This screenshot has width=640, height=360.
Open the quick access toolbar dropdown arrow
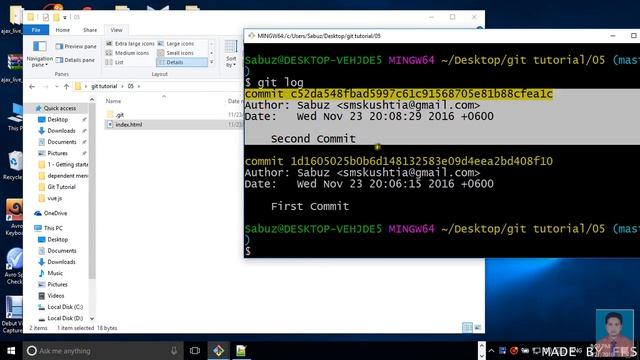(64, 18)
